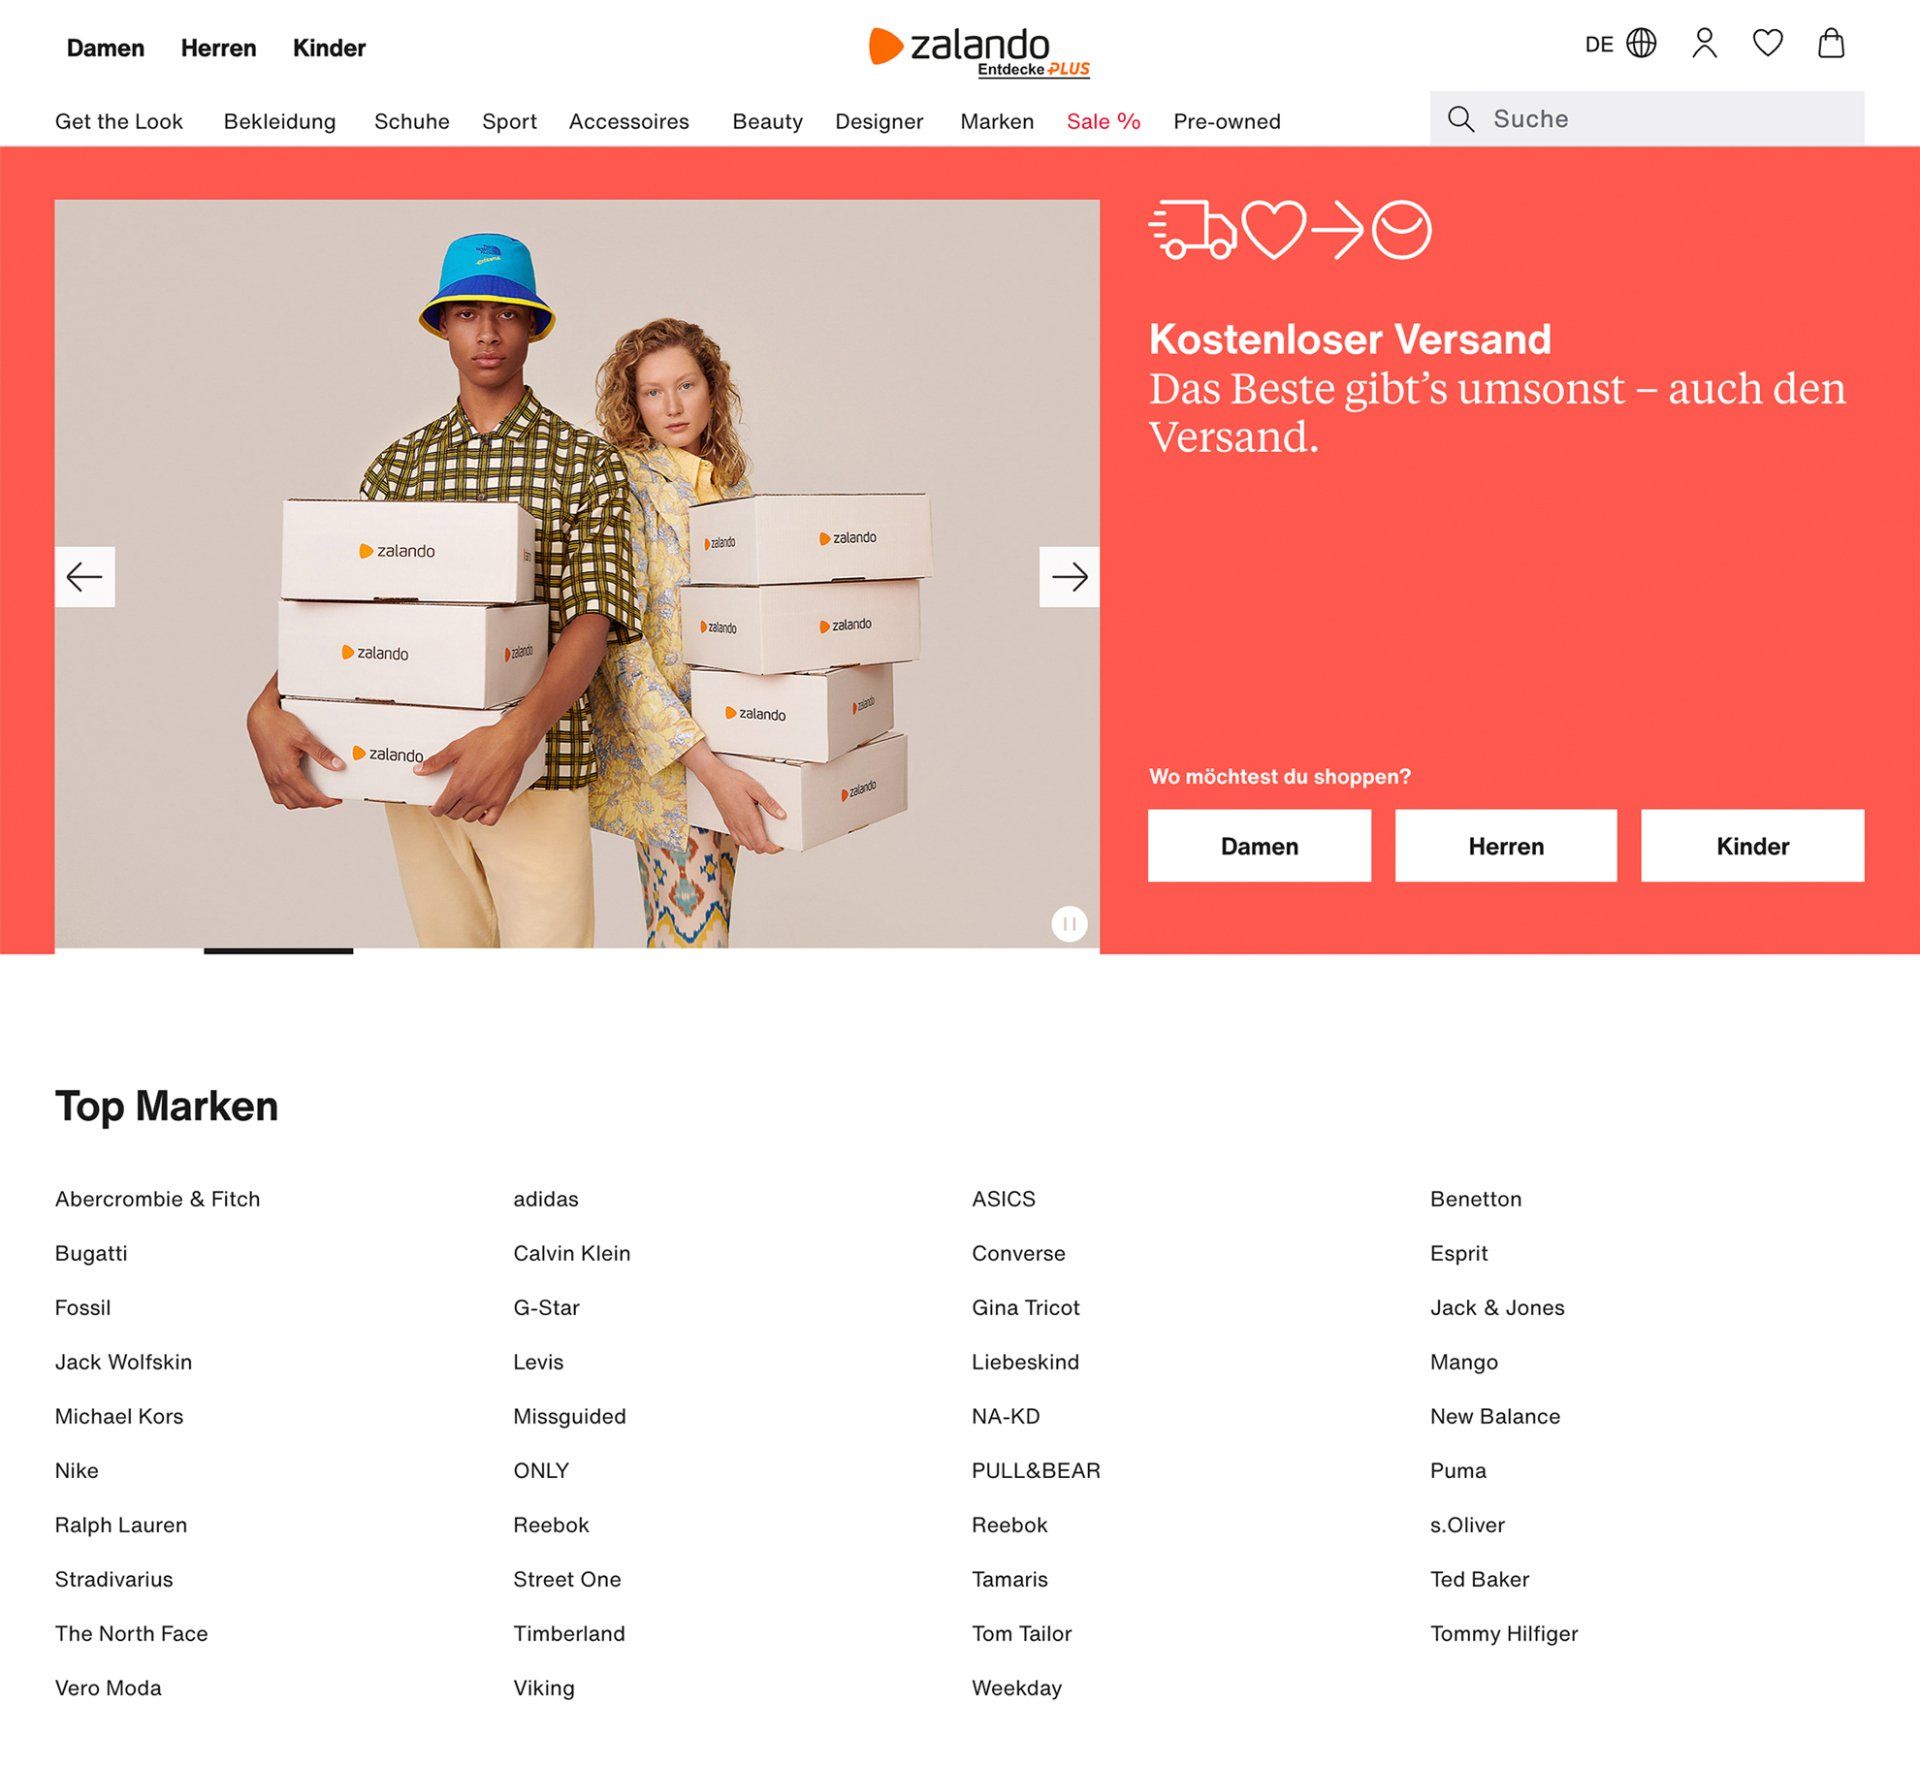The width and height of the screenshot is (1920, 1768).
Task: Open the Accessoires navigation menu
Action: 628,121
